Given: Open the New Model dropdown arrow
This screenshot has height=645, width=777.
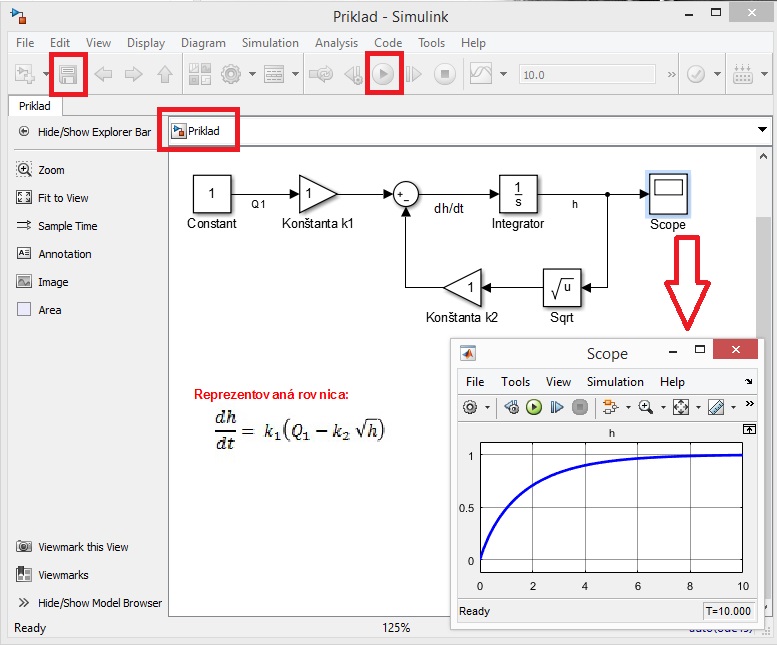Looking at the screenshot, I should coord(46,74).
